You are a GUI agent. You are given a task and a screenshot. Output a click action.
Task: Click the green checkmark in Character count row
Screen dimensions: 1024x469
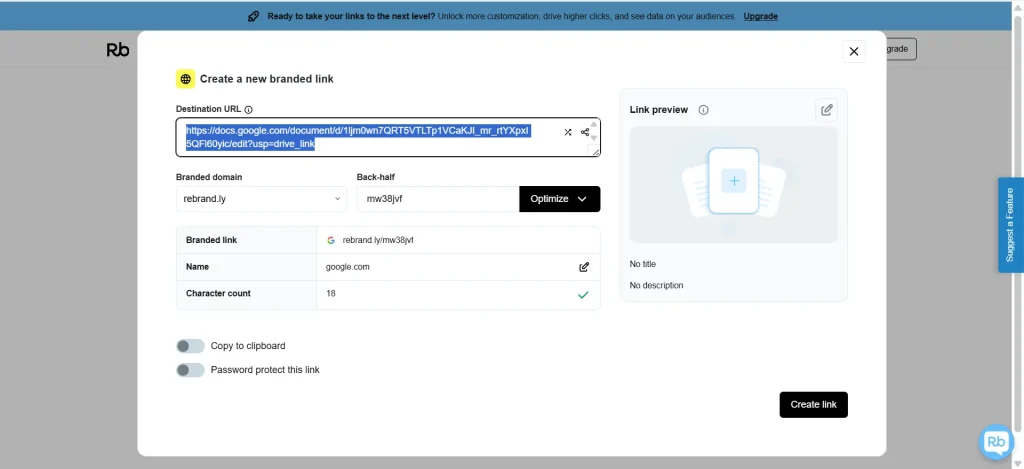coord(583,295)
